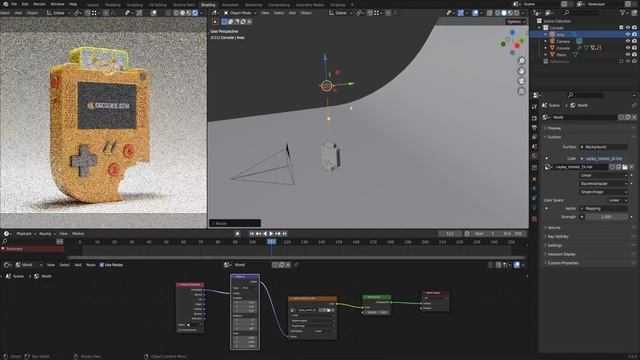The height and width of the screenshot is (360, 640).
Task: Jump to previous keyframe
Action: (258, 234)
